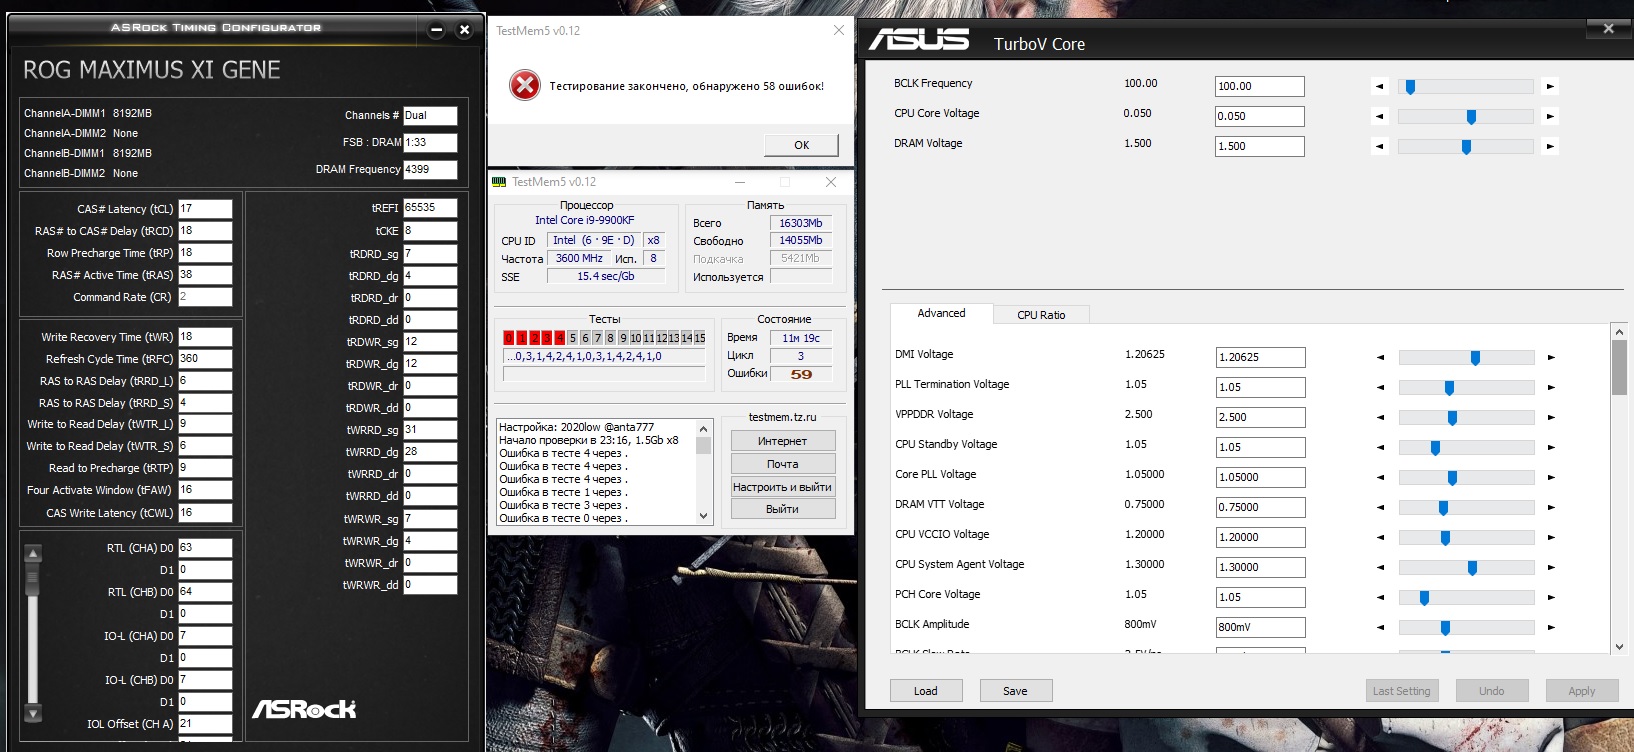Click test number 5 cell in Тесты
Viewport: 1634px width, 752px height.
[x=572, y=338]
